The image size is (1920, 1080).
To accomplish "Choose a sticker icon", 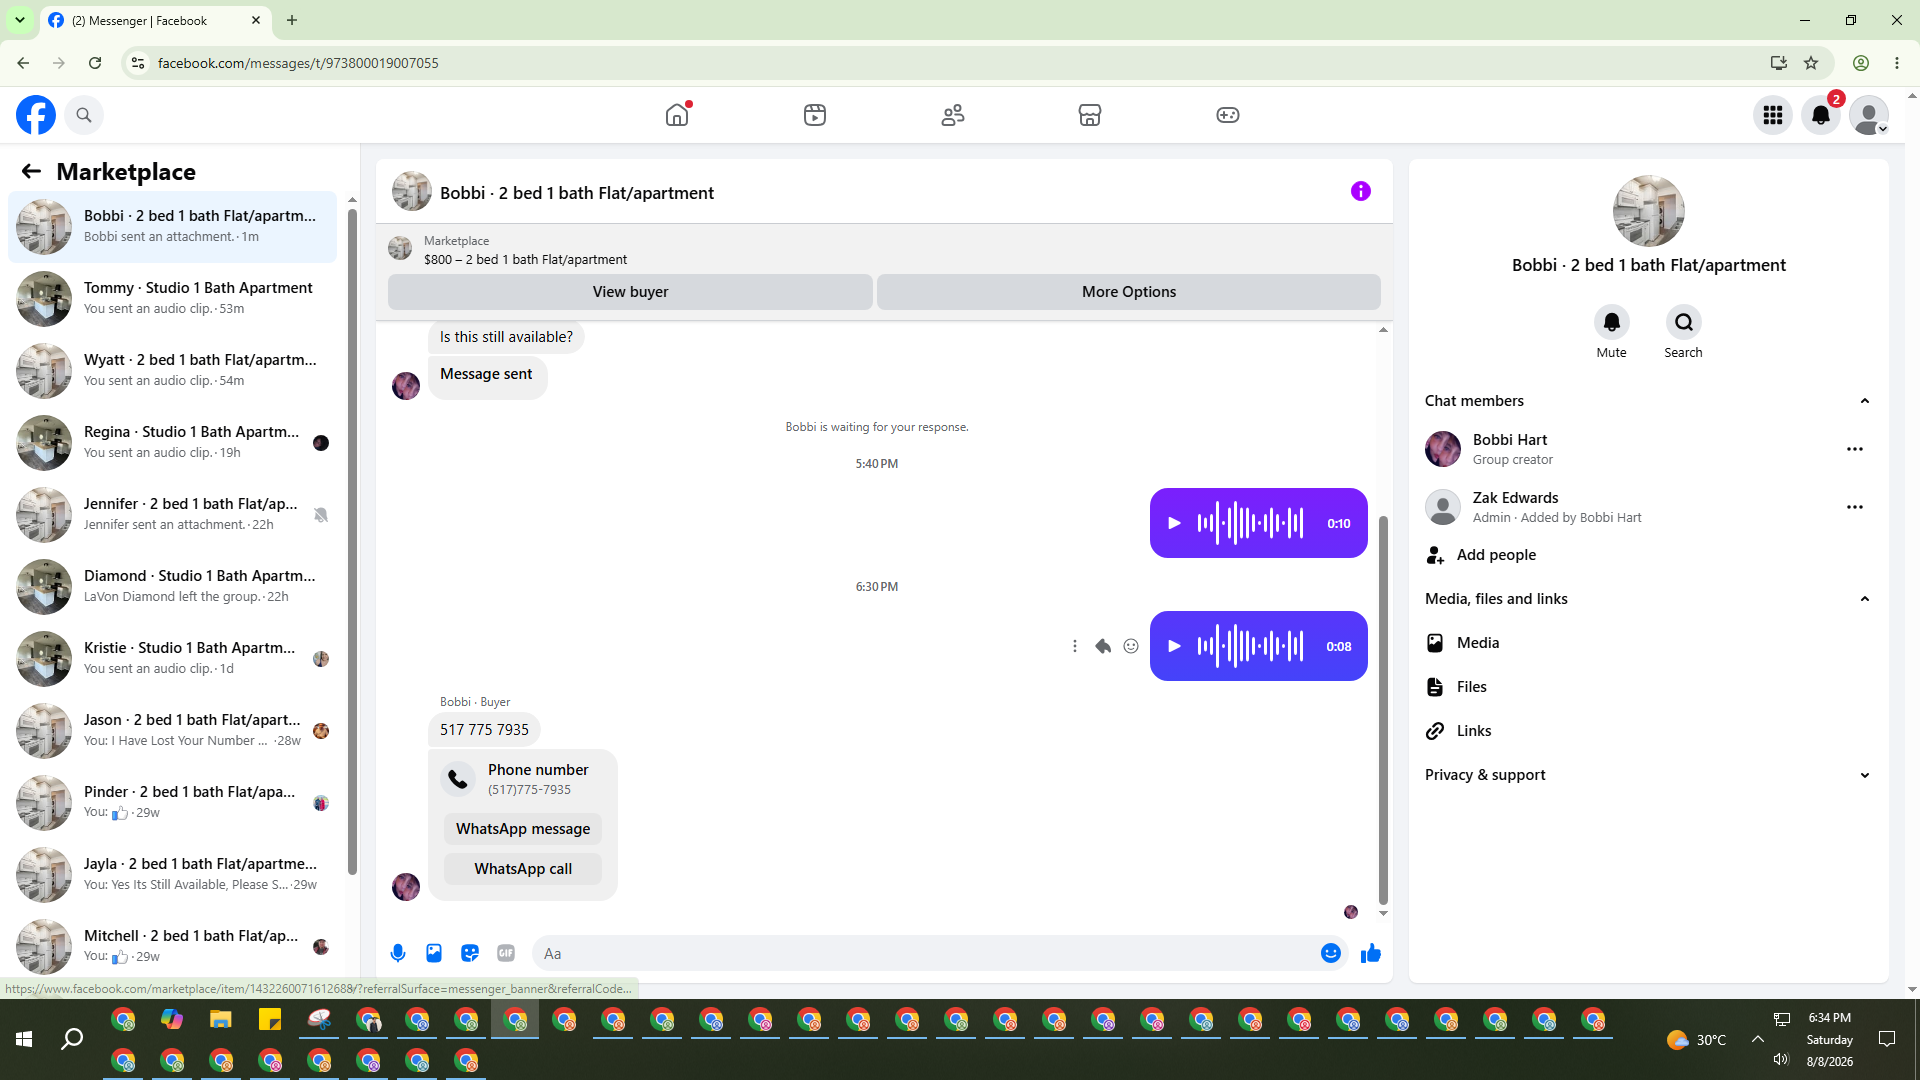I will (x=470, y=953).
